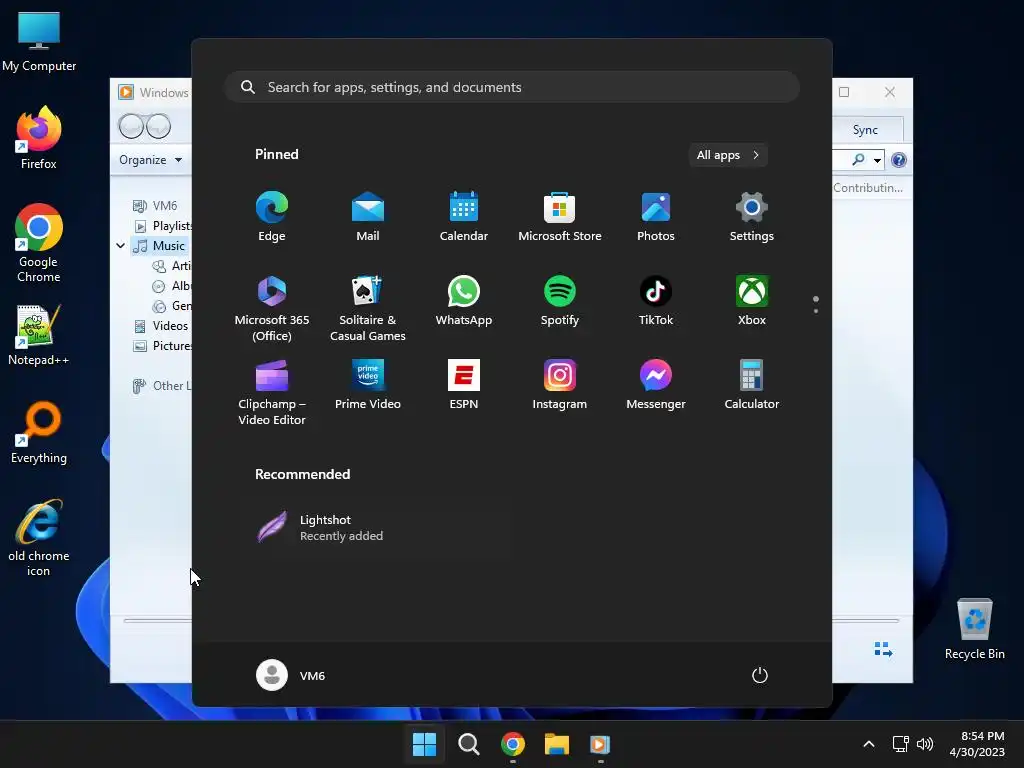Open Google Chrome from taskbar

point(513,744)
